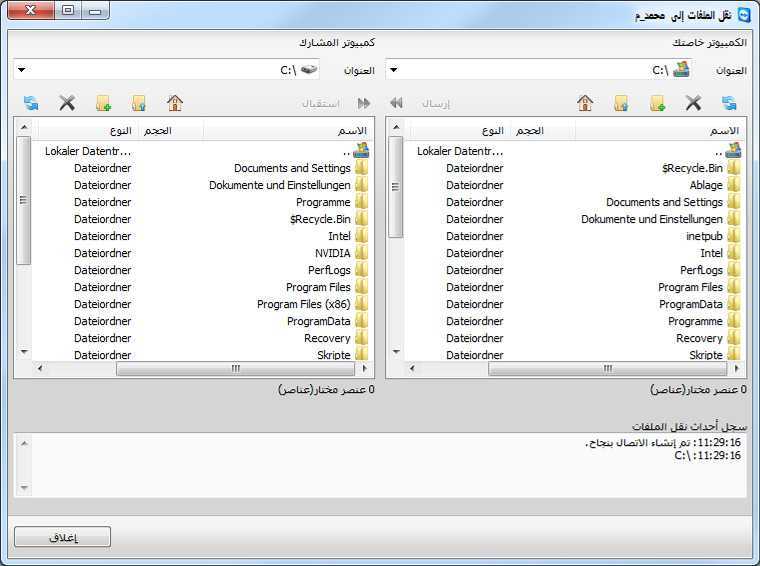Image resolution: width=760 pixels, height=566 pixels.
Task: Delete selected item in partner computer pane
Action: (x=67, y=103)
